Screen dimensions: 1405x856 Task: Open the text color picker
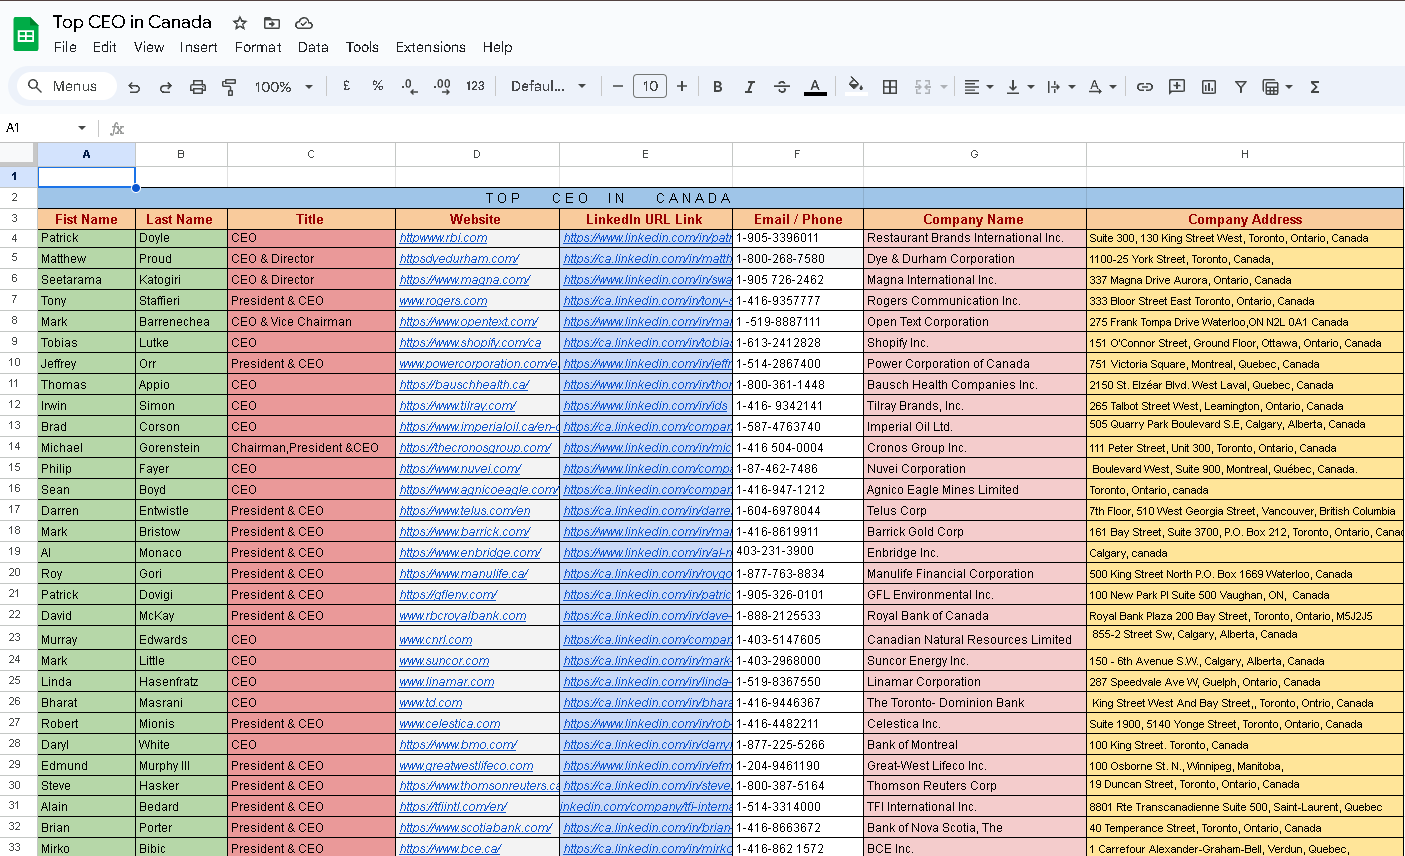(815, 87)
